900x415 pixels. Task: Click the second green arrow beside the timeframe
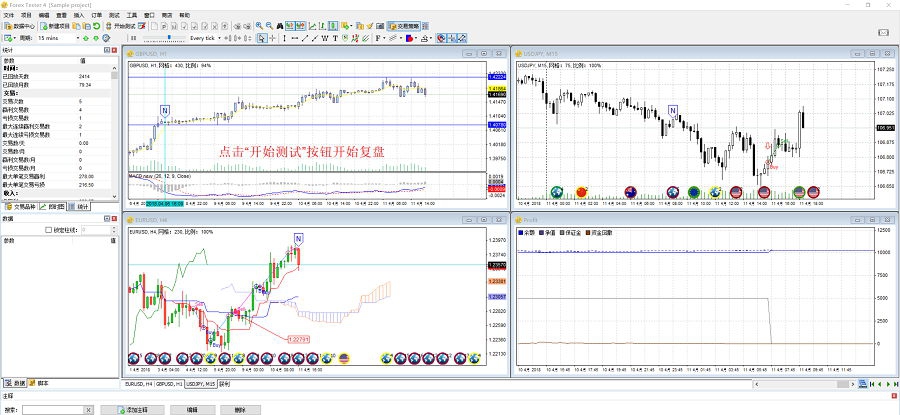tap(96, 38)
